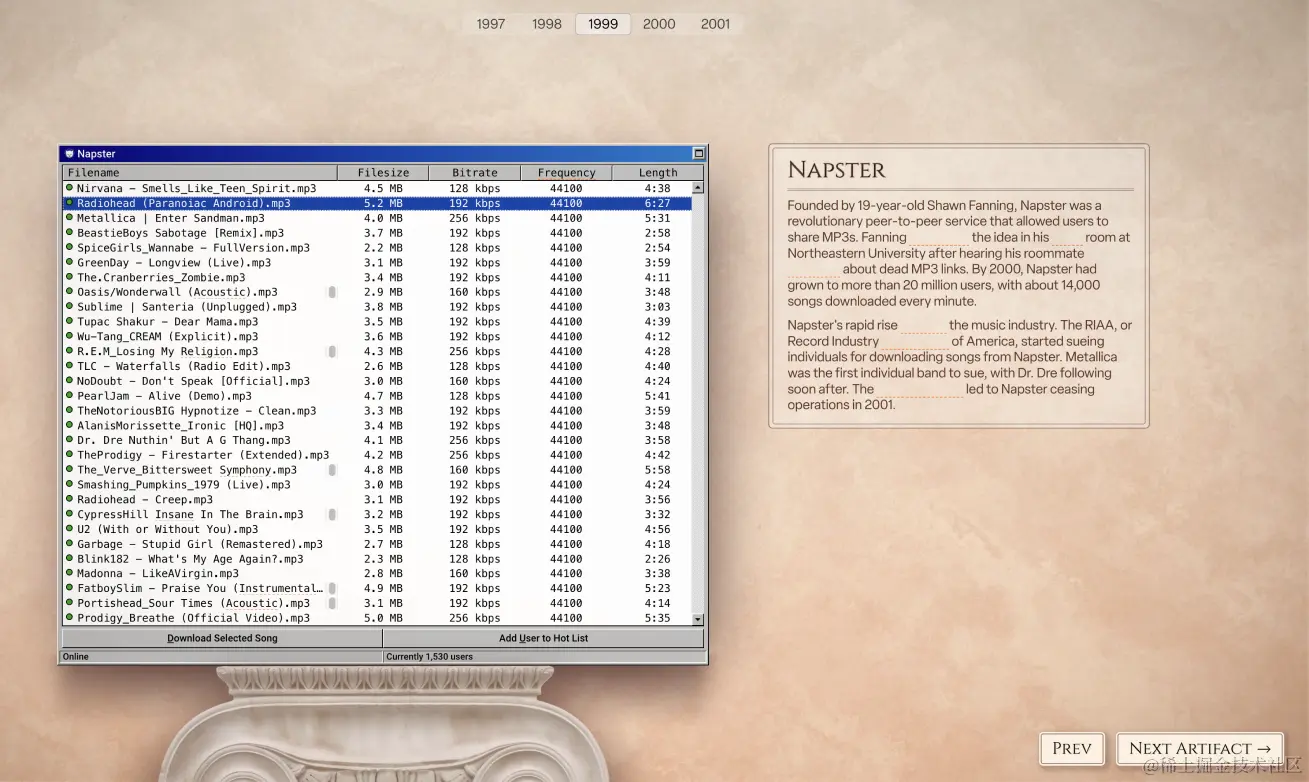This screenshot has width=1309, height=782.
Task: Click green dot beside Tupac Shakur Dear Mama
Action: coord(70,321)
